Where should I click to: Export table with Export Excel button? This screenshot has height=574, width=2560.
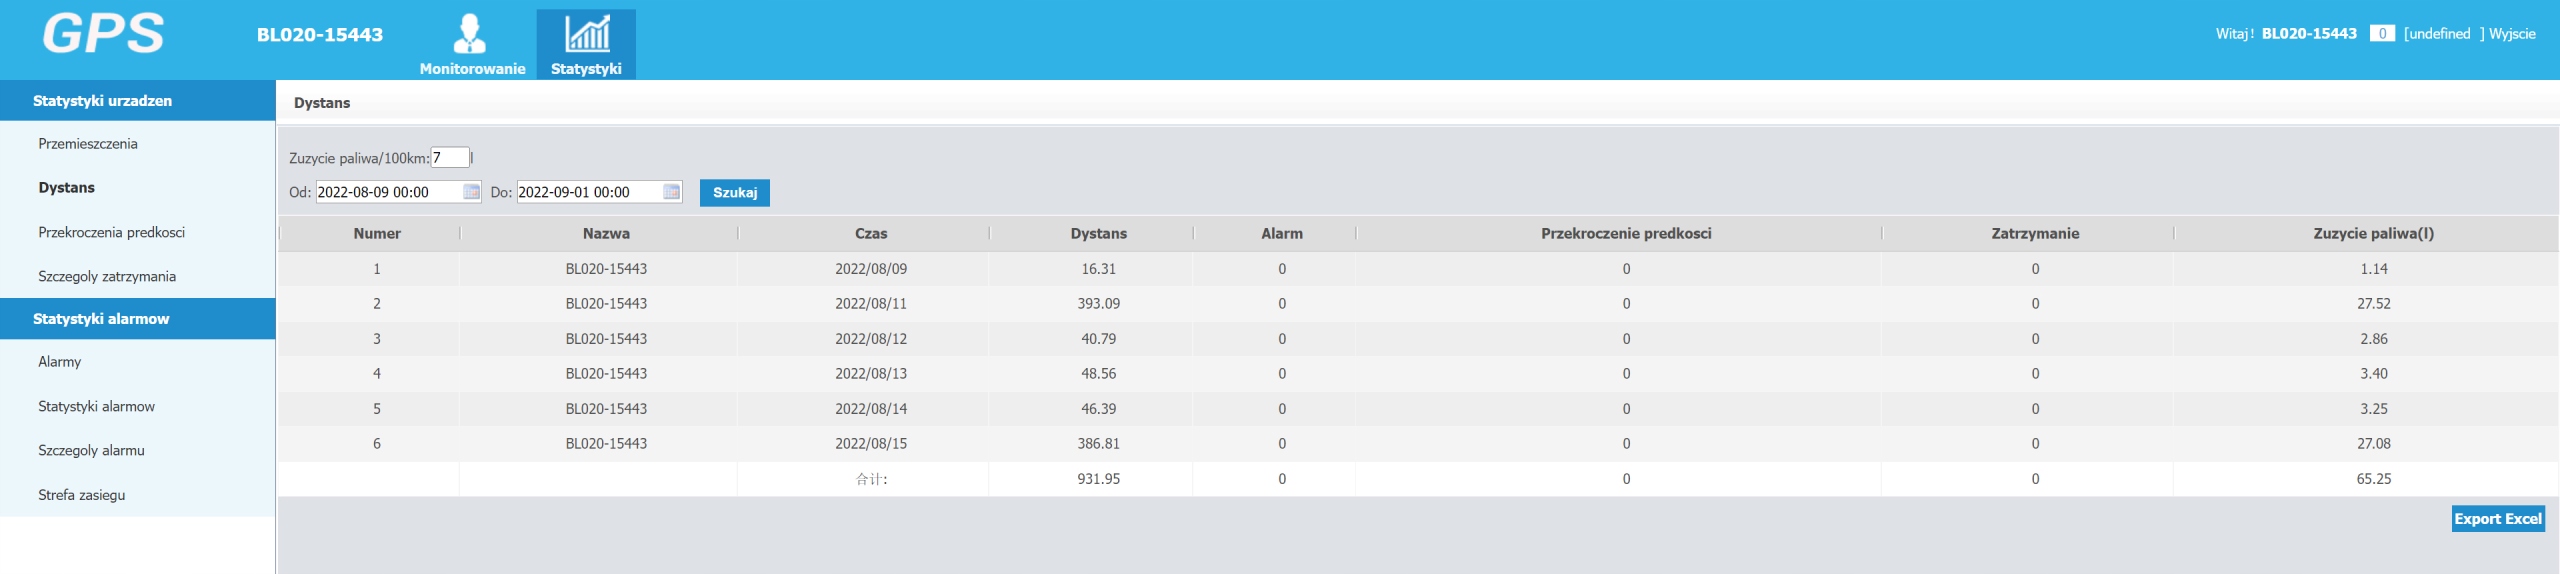pyautogui.click(x=2498, y=519)
